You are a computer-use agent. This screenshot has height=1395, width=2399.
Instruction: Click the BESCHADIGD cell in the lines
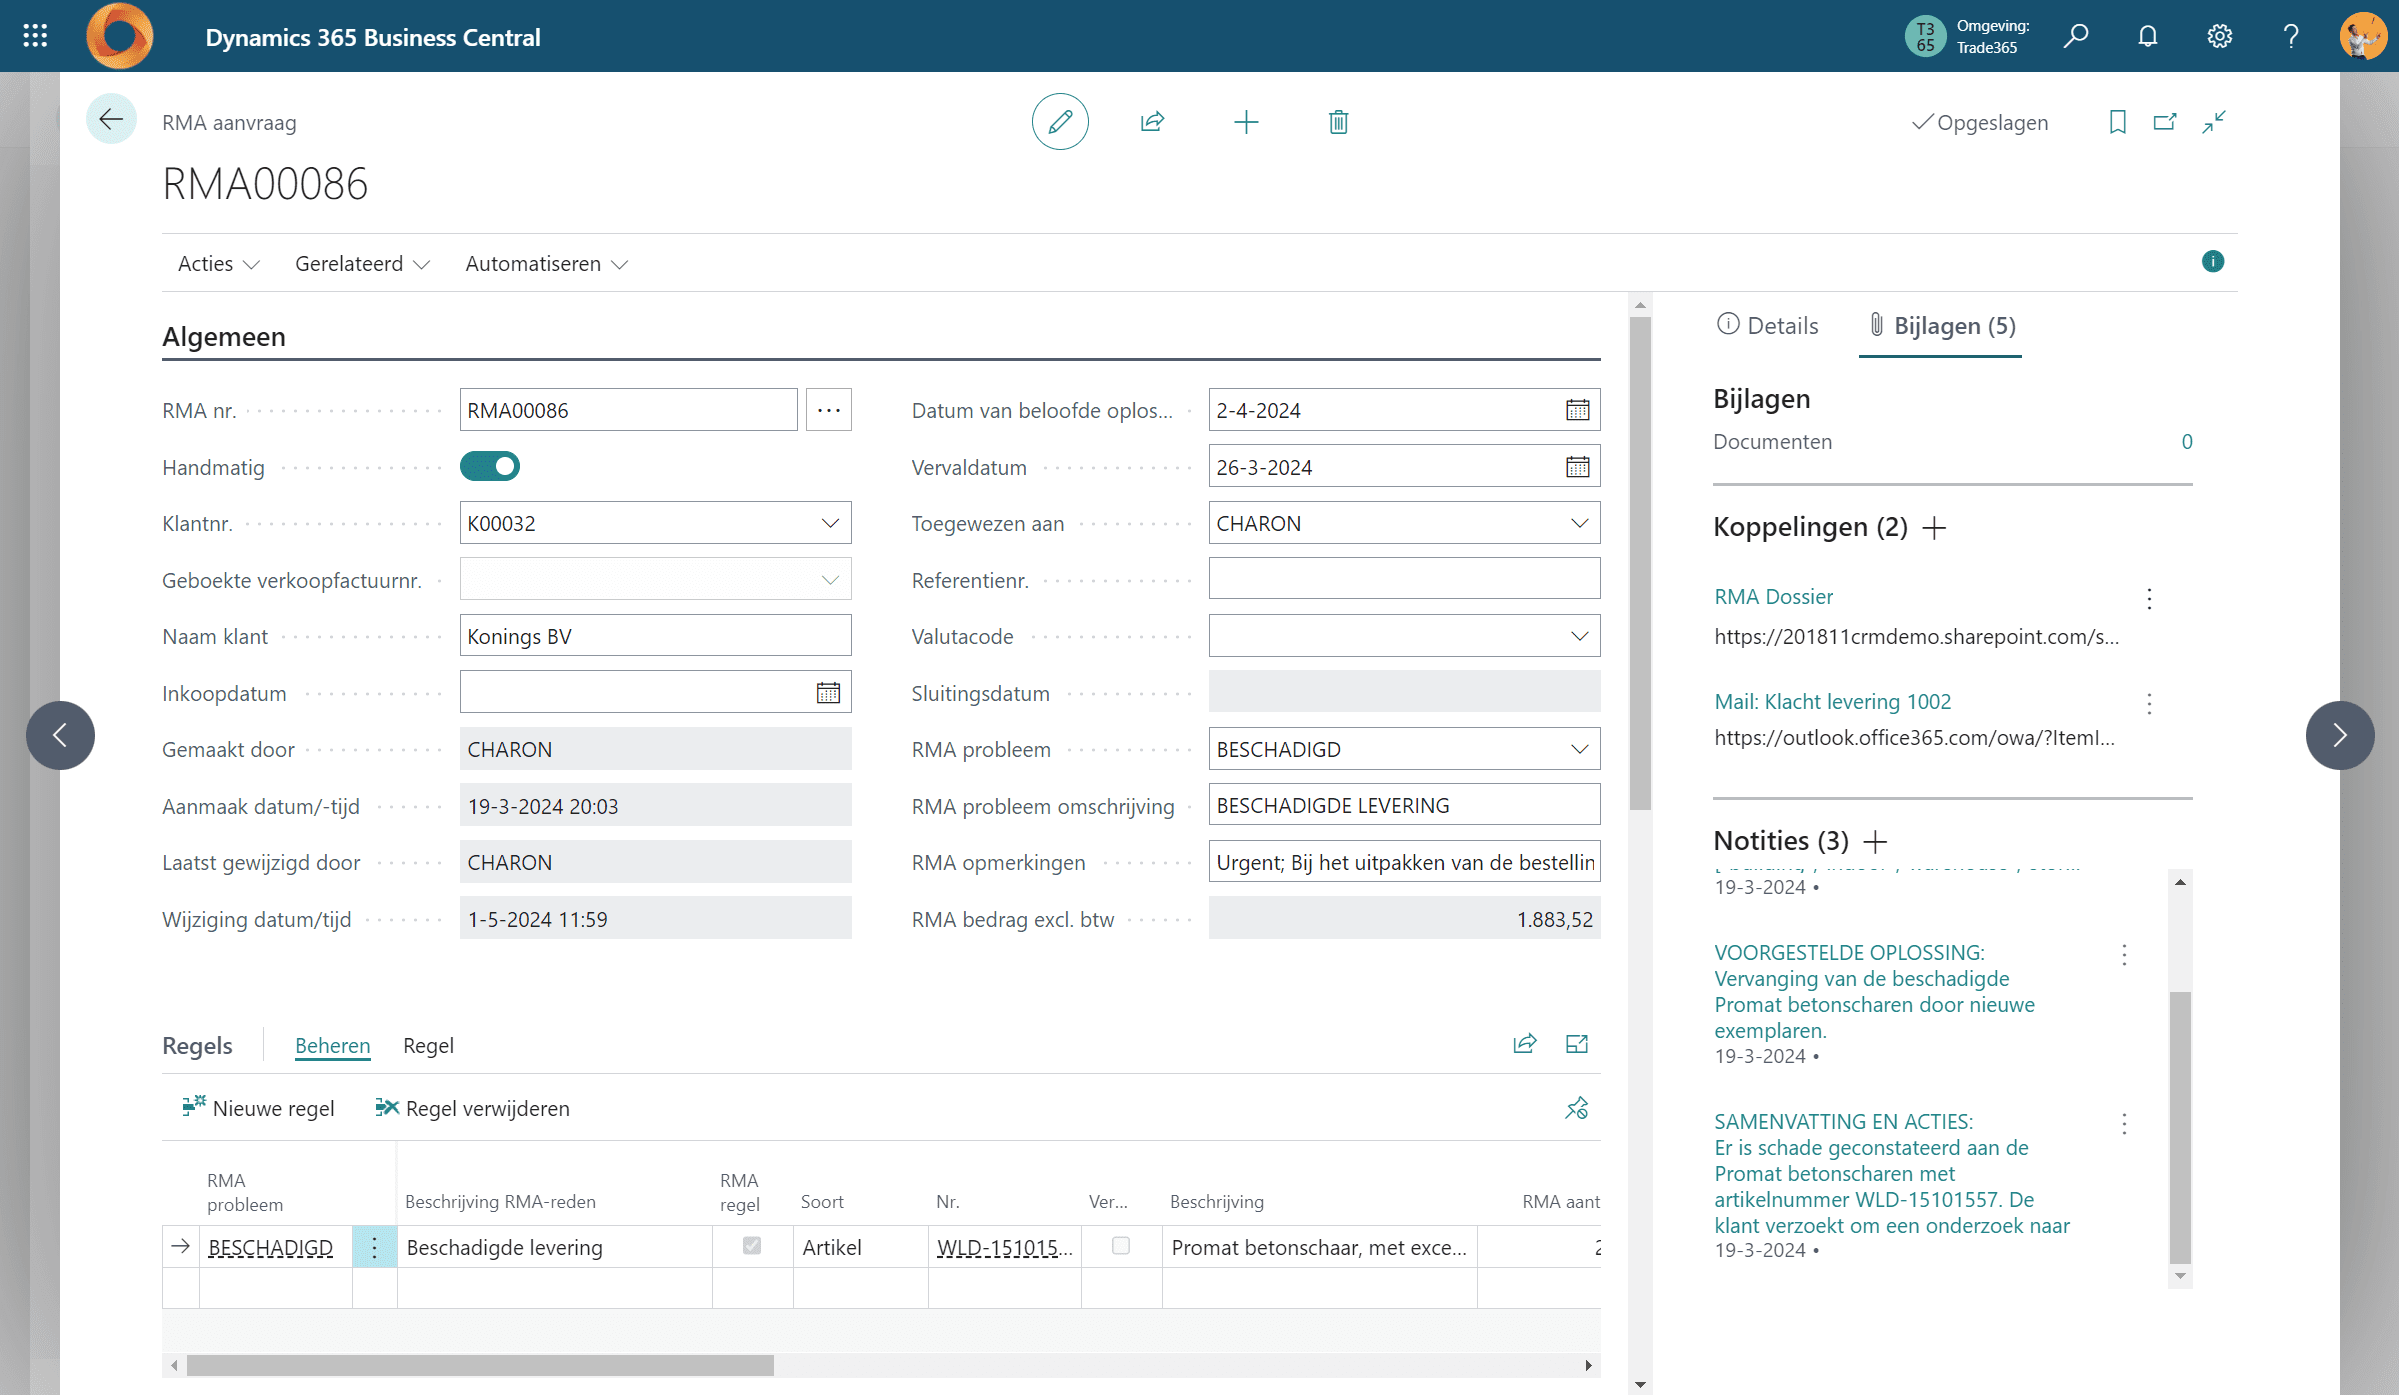pos(270,1248)
